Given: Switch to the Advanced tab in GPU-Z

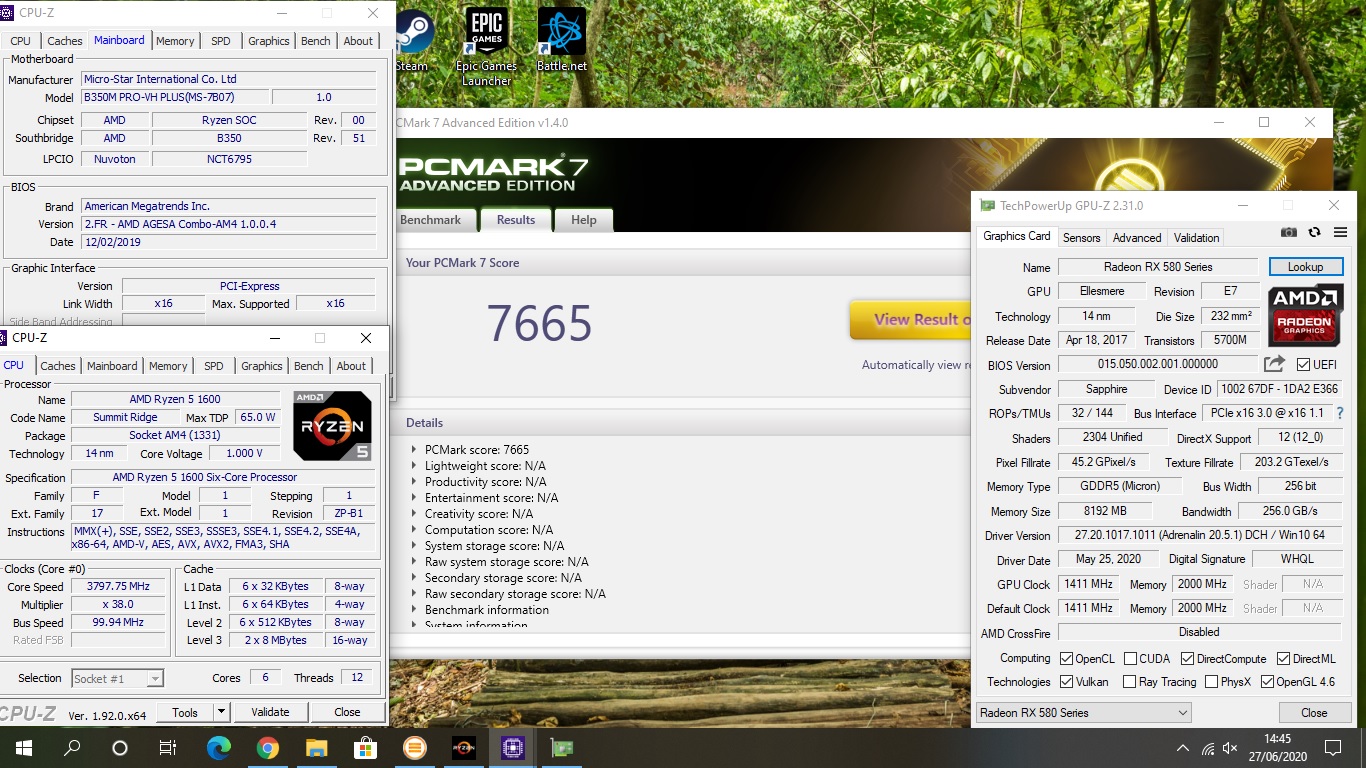Looking at the screenshot, I should click(1137, 238).
